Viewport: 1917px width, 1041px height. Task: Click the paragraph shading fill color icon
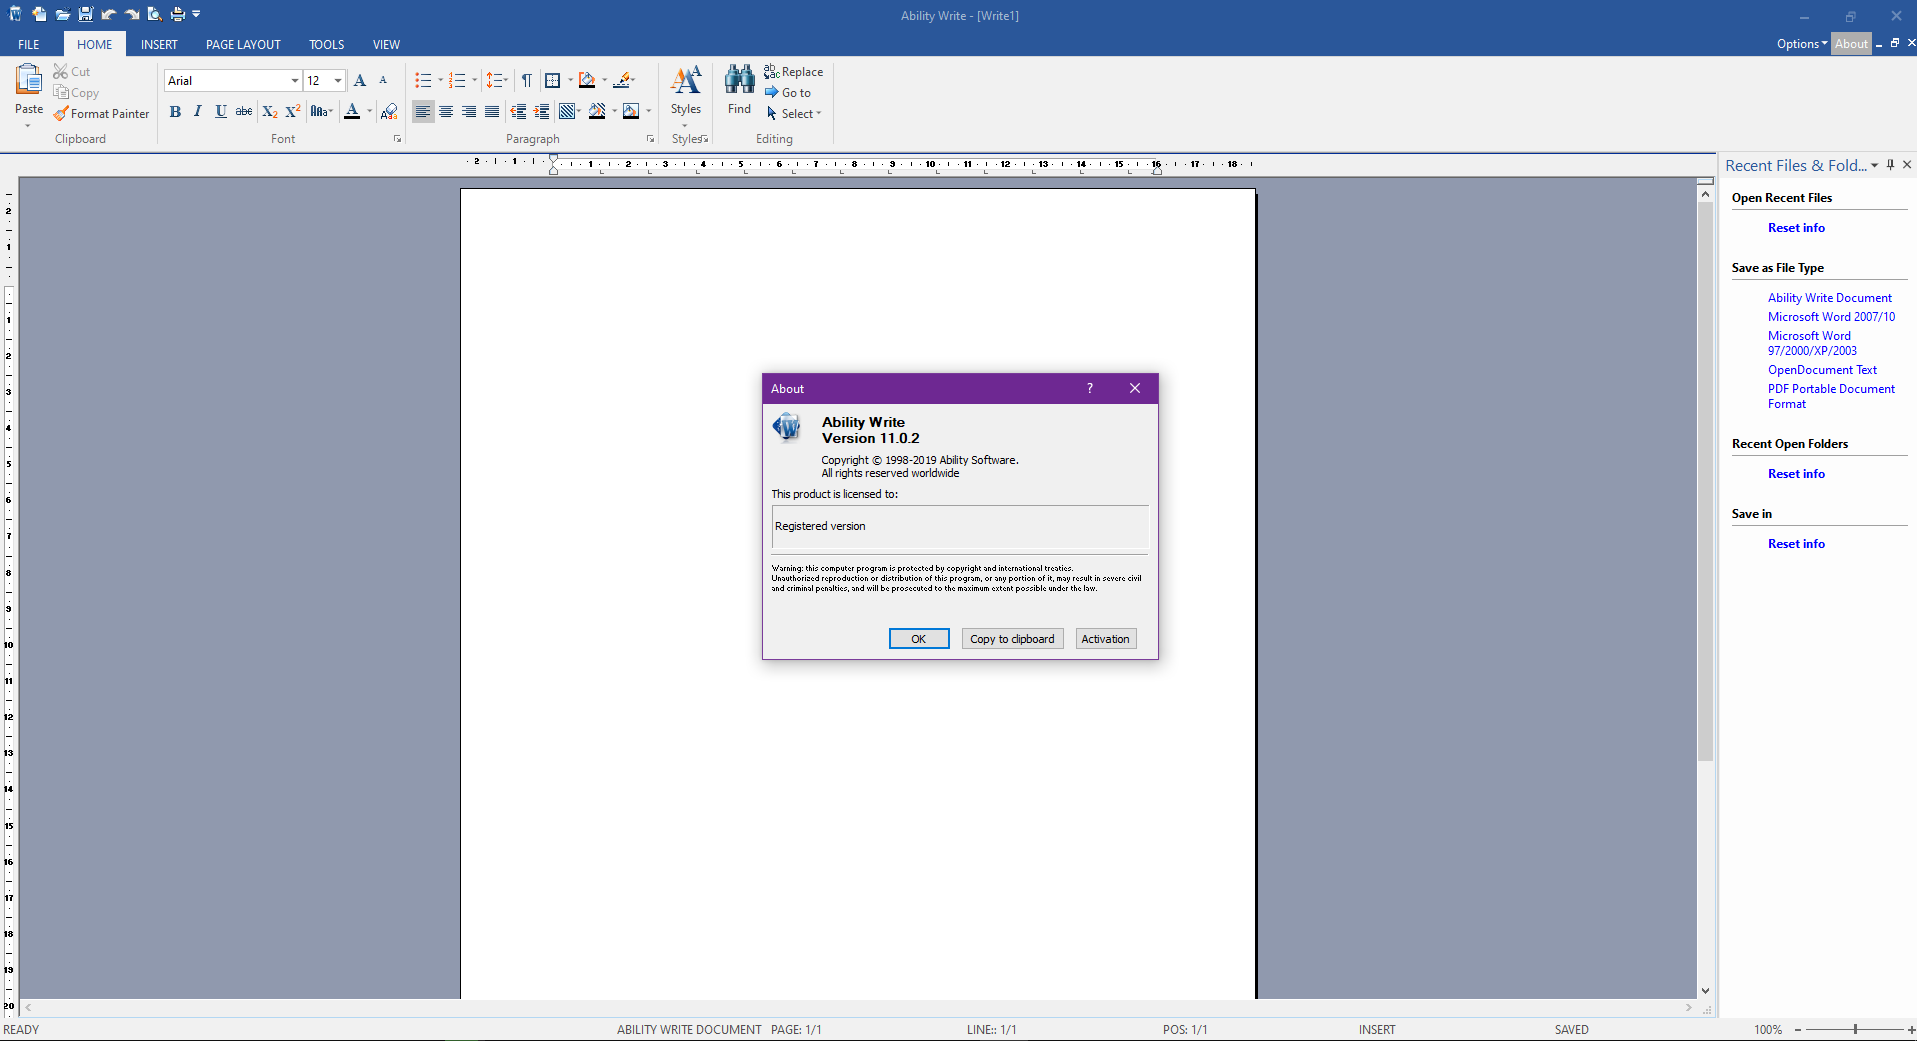[587, 80]
